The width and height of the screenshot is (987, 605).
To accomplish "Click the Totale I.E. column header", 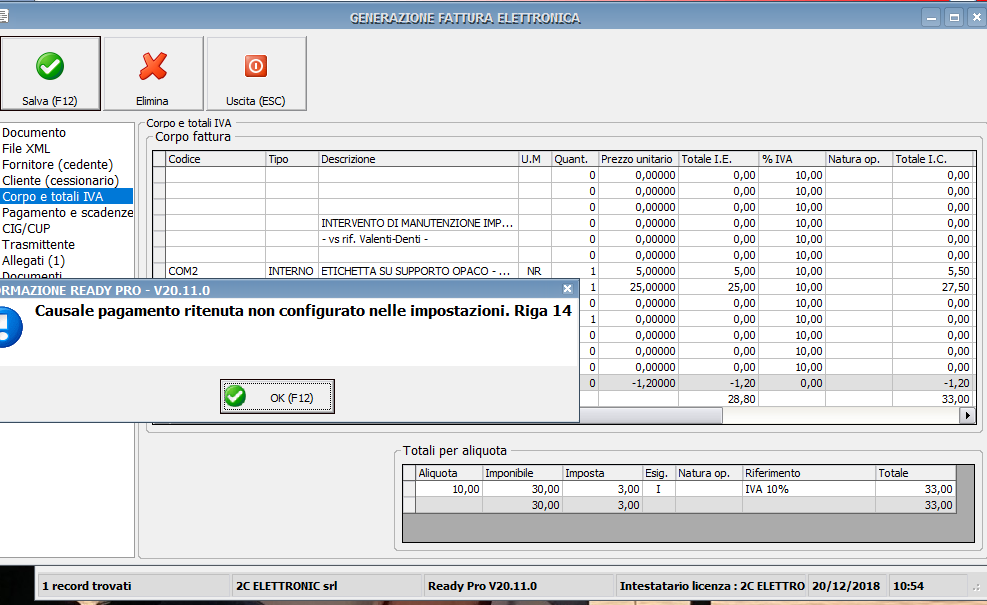I will pos(719,159).
